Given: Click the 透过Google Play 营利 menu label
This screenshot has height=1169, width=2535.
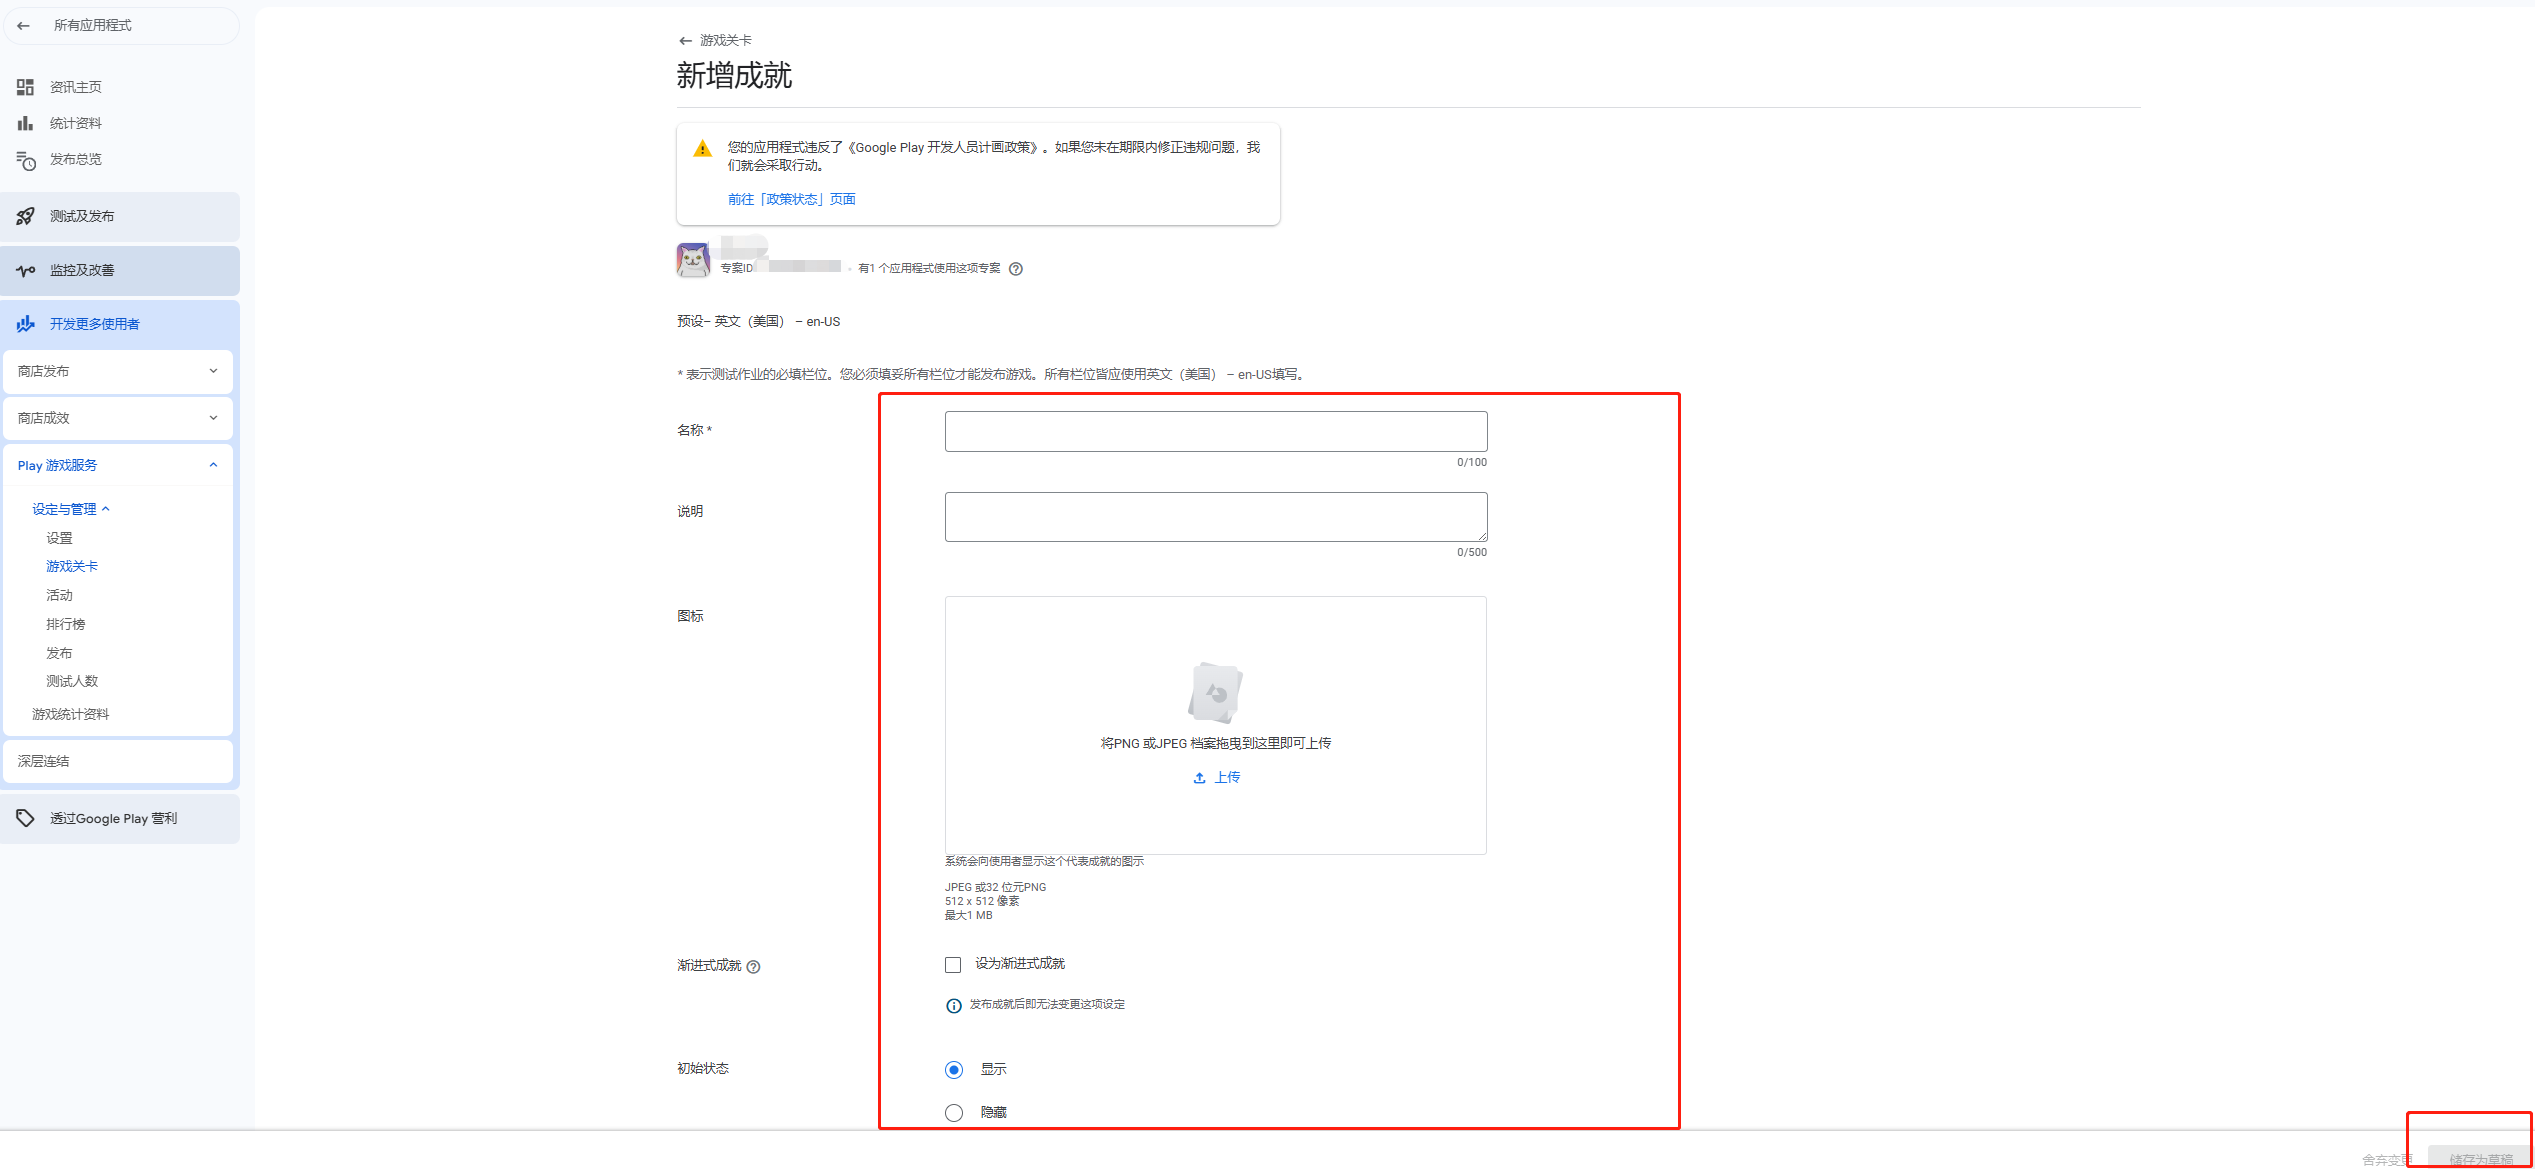Looking at the screenshot, I should click(114, 818).
